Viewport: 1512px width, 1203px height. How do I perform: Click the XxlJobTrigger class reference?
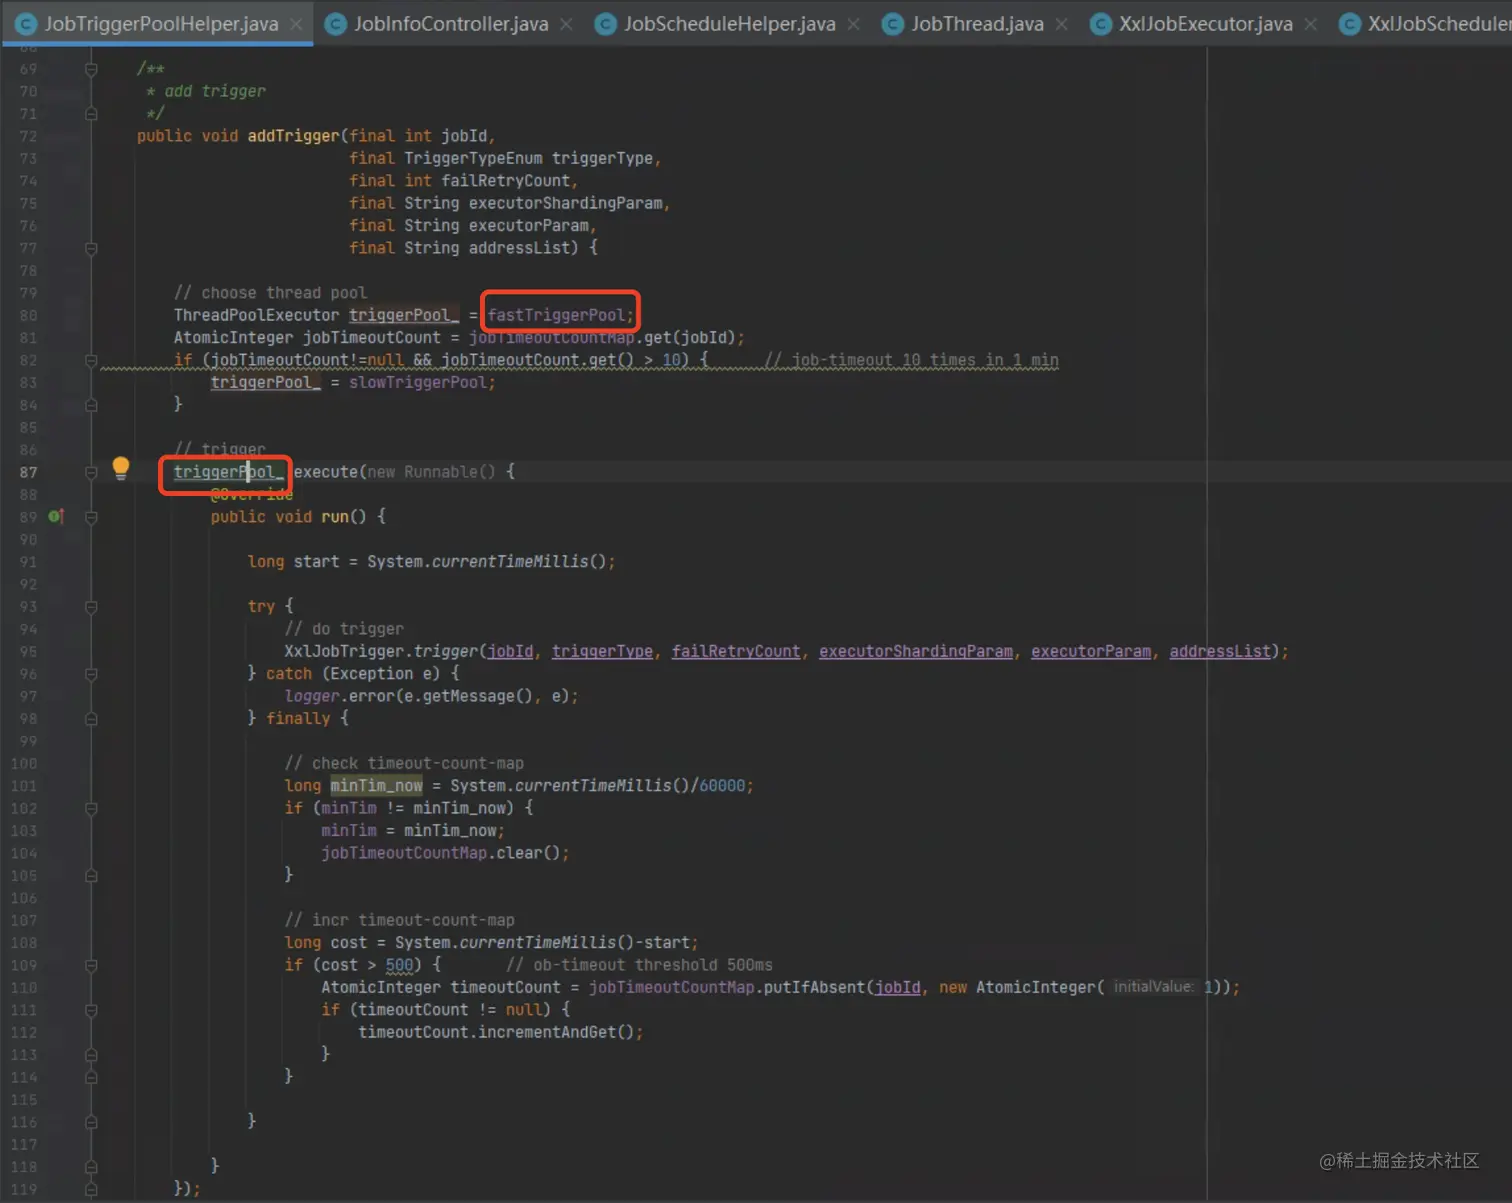click(344, 651)
